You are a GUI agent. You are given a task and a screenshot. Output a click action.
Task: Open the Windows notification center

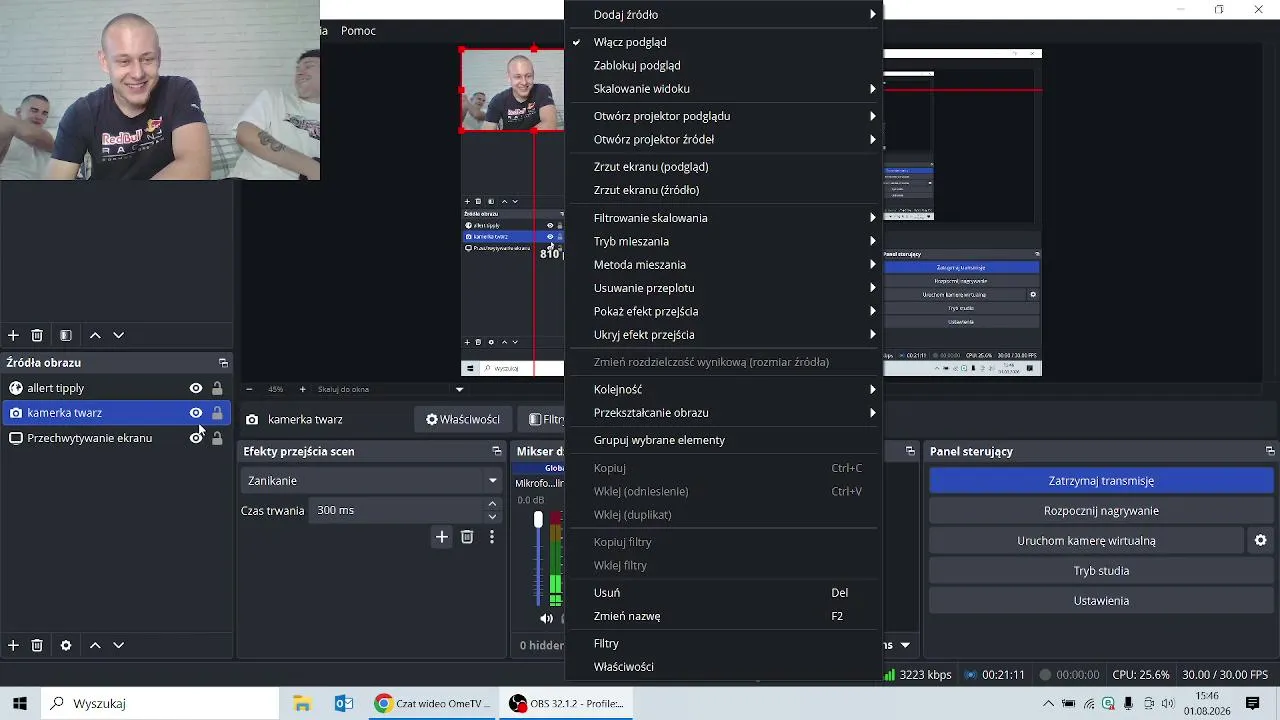pyautogui.click(x=1252, y=704)
